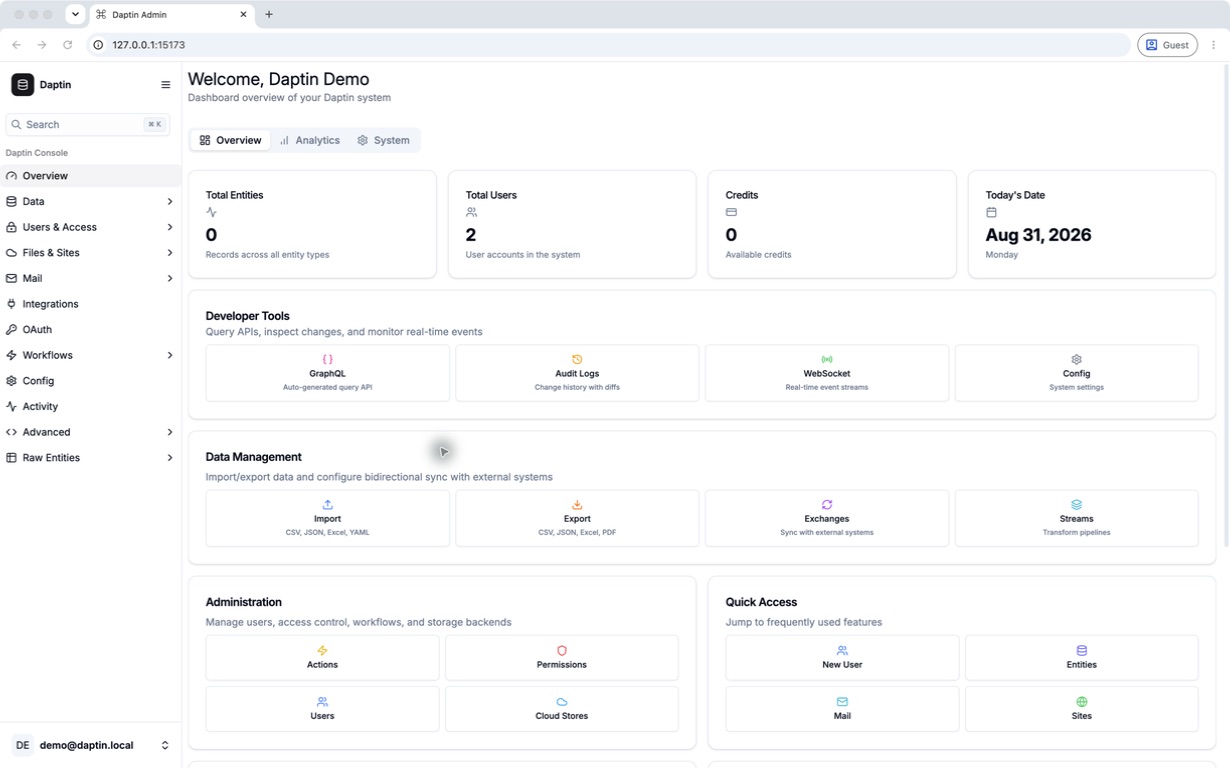Click the Raw Entities table icon
1230x768 pixels.
(12, 457)
